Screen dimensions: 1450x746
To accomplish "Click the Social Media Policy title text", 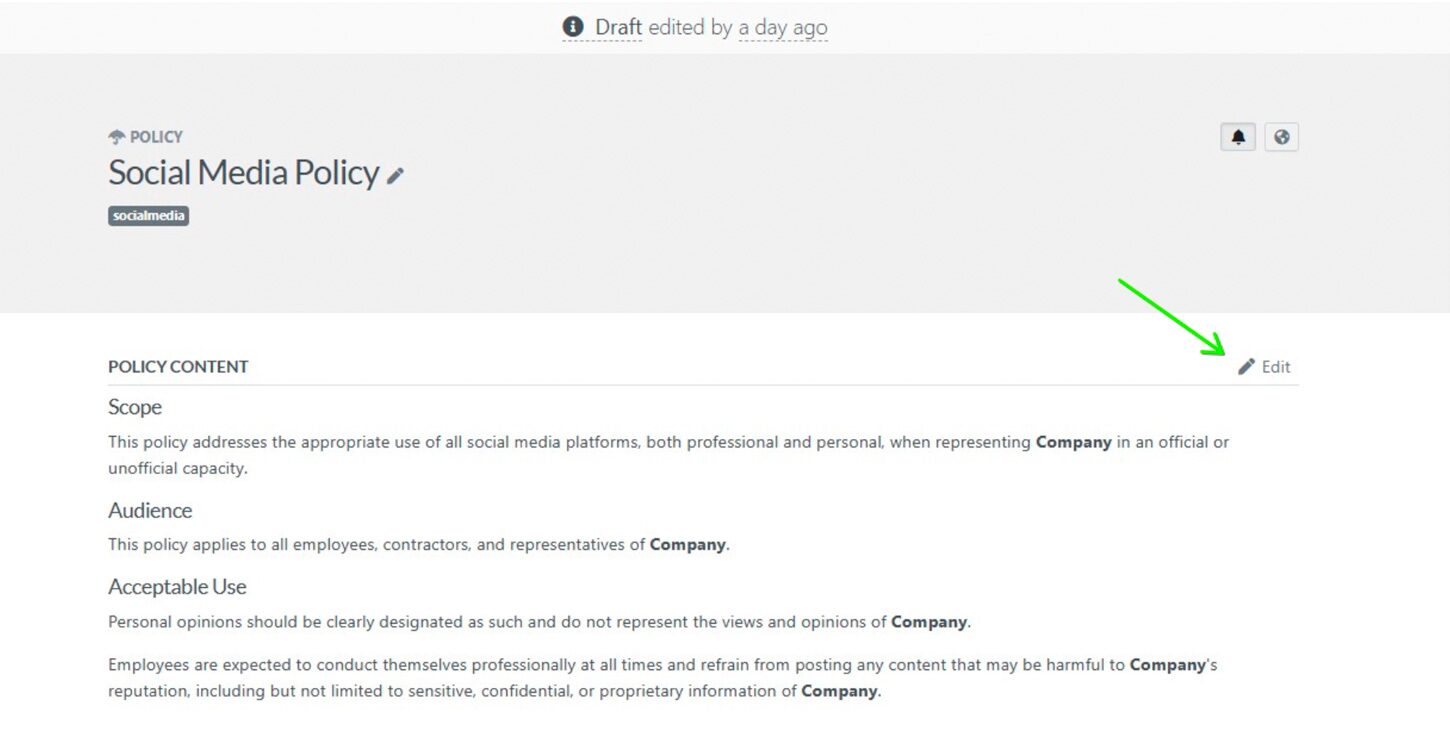I will pos(243,172).
